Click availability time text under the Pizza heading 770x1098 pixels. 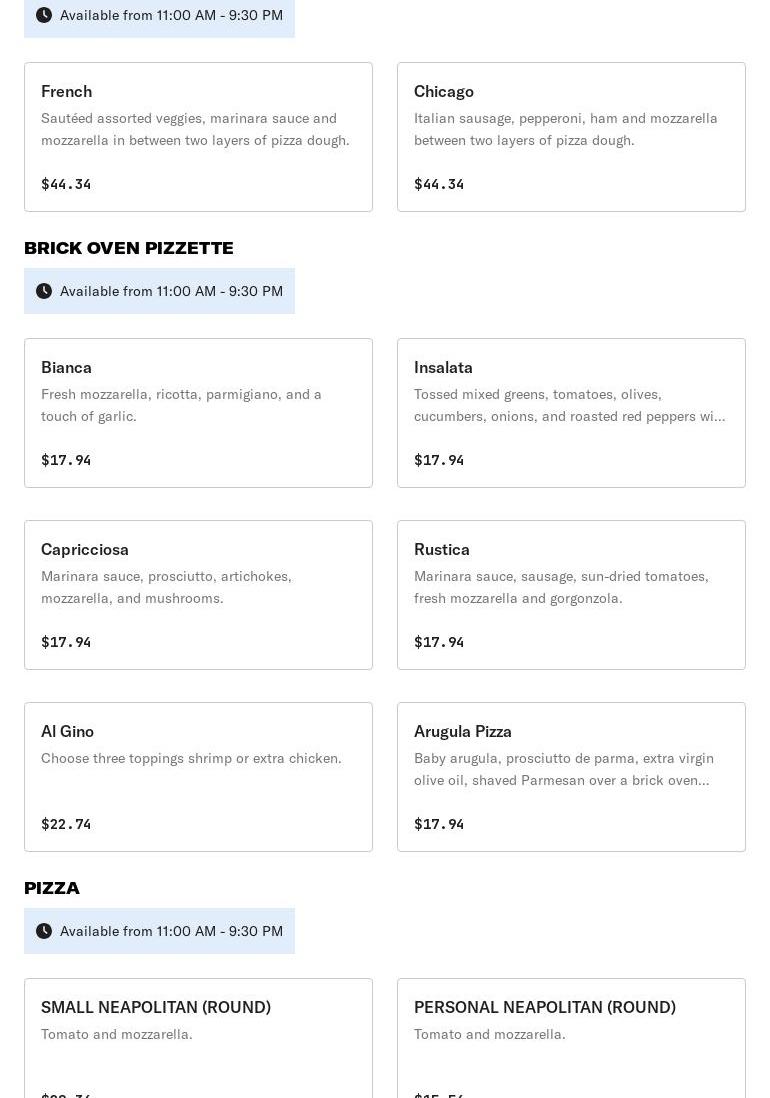point(171,931)
